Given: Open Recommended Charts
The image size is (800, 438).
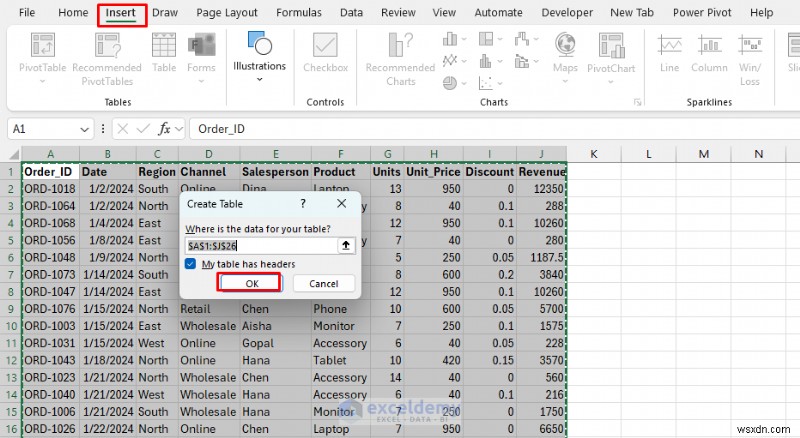Looking at the screenshot, I should 401,59.
